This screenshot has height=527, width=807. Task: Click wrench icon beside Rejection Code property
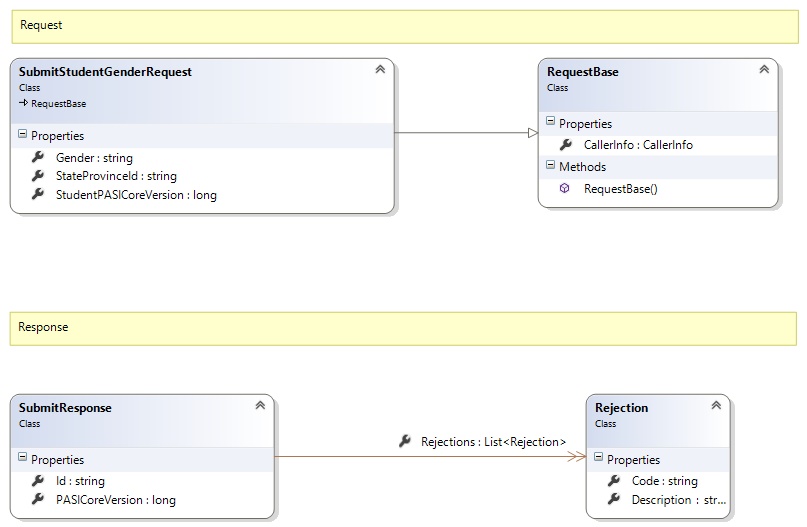614,481
